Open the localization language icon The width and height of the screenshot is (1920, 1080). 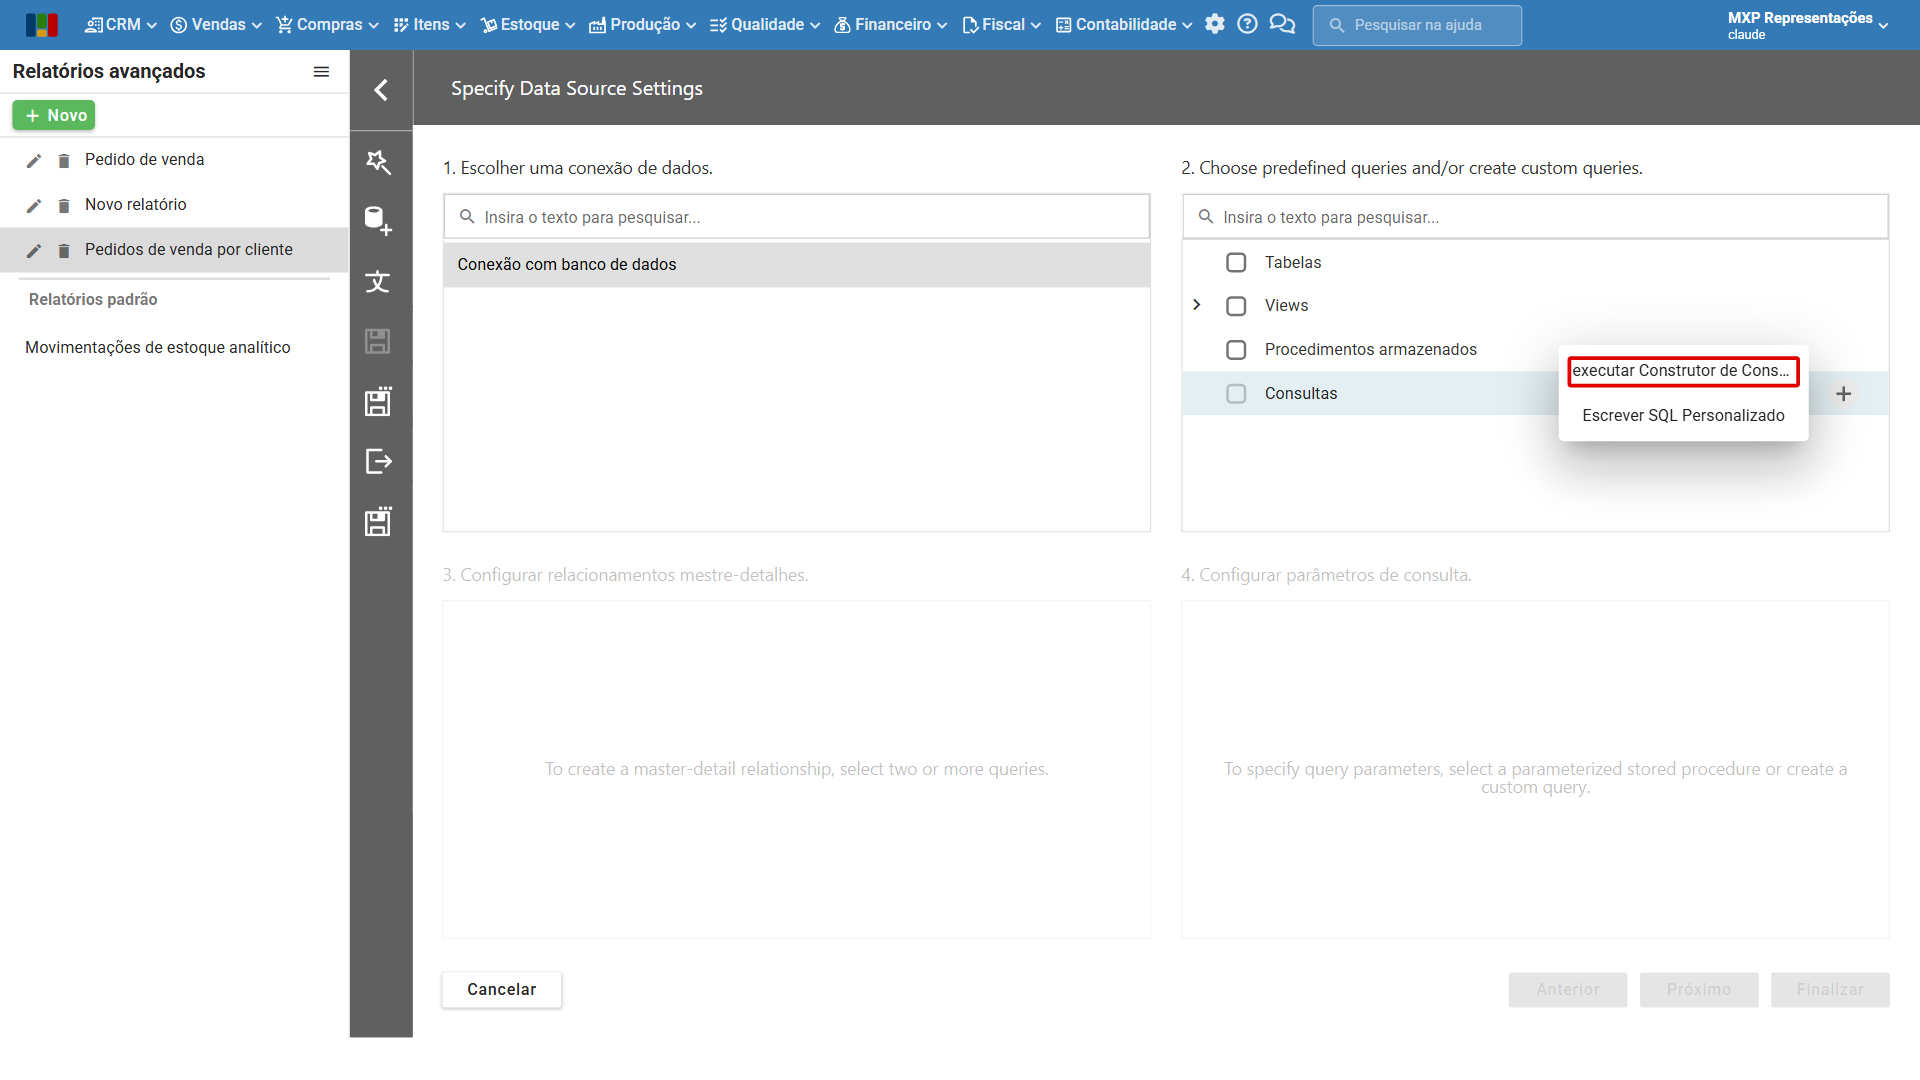coord(378,282)
